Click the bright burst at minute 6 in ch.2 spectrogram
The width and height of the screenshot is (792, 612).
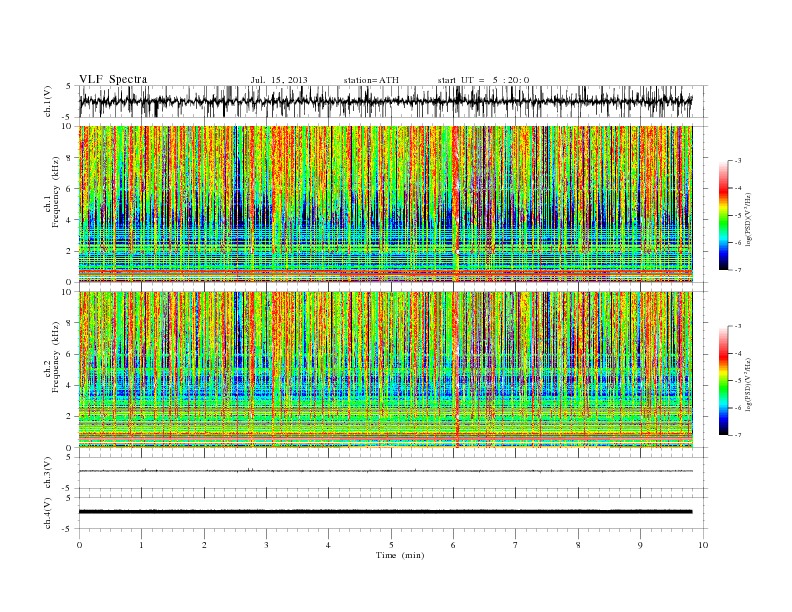(456, 370)
